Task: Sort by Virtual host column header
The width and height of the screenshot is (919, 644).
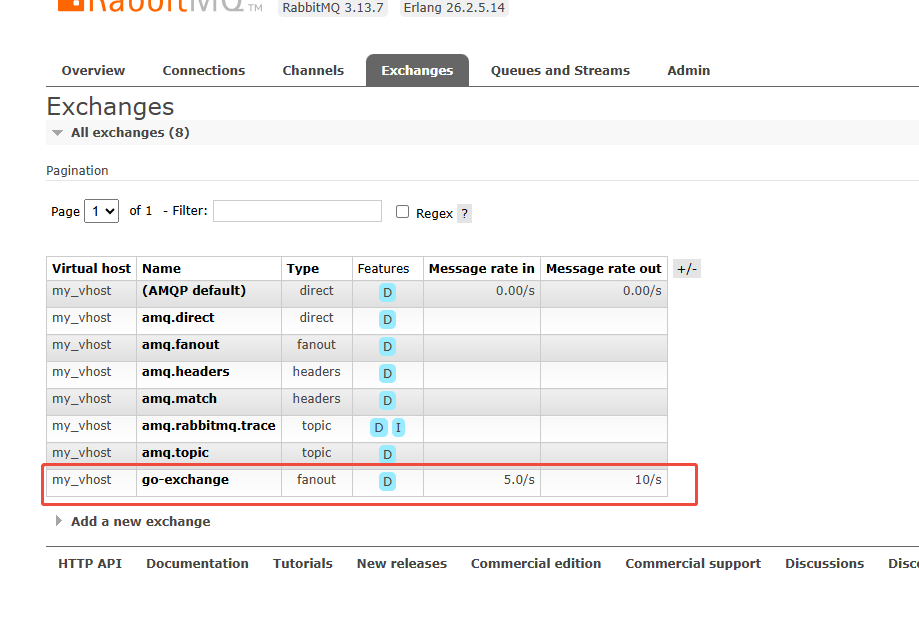Action: click(91, 268)
